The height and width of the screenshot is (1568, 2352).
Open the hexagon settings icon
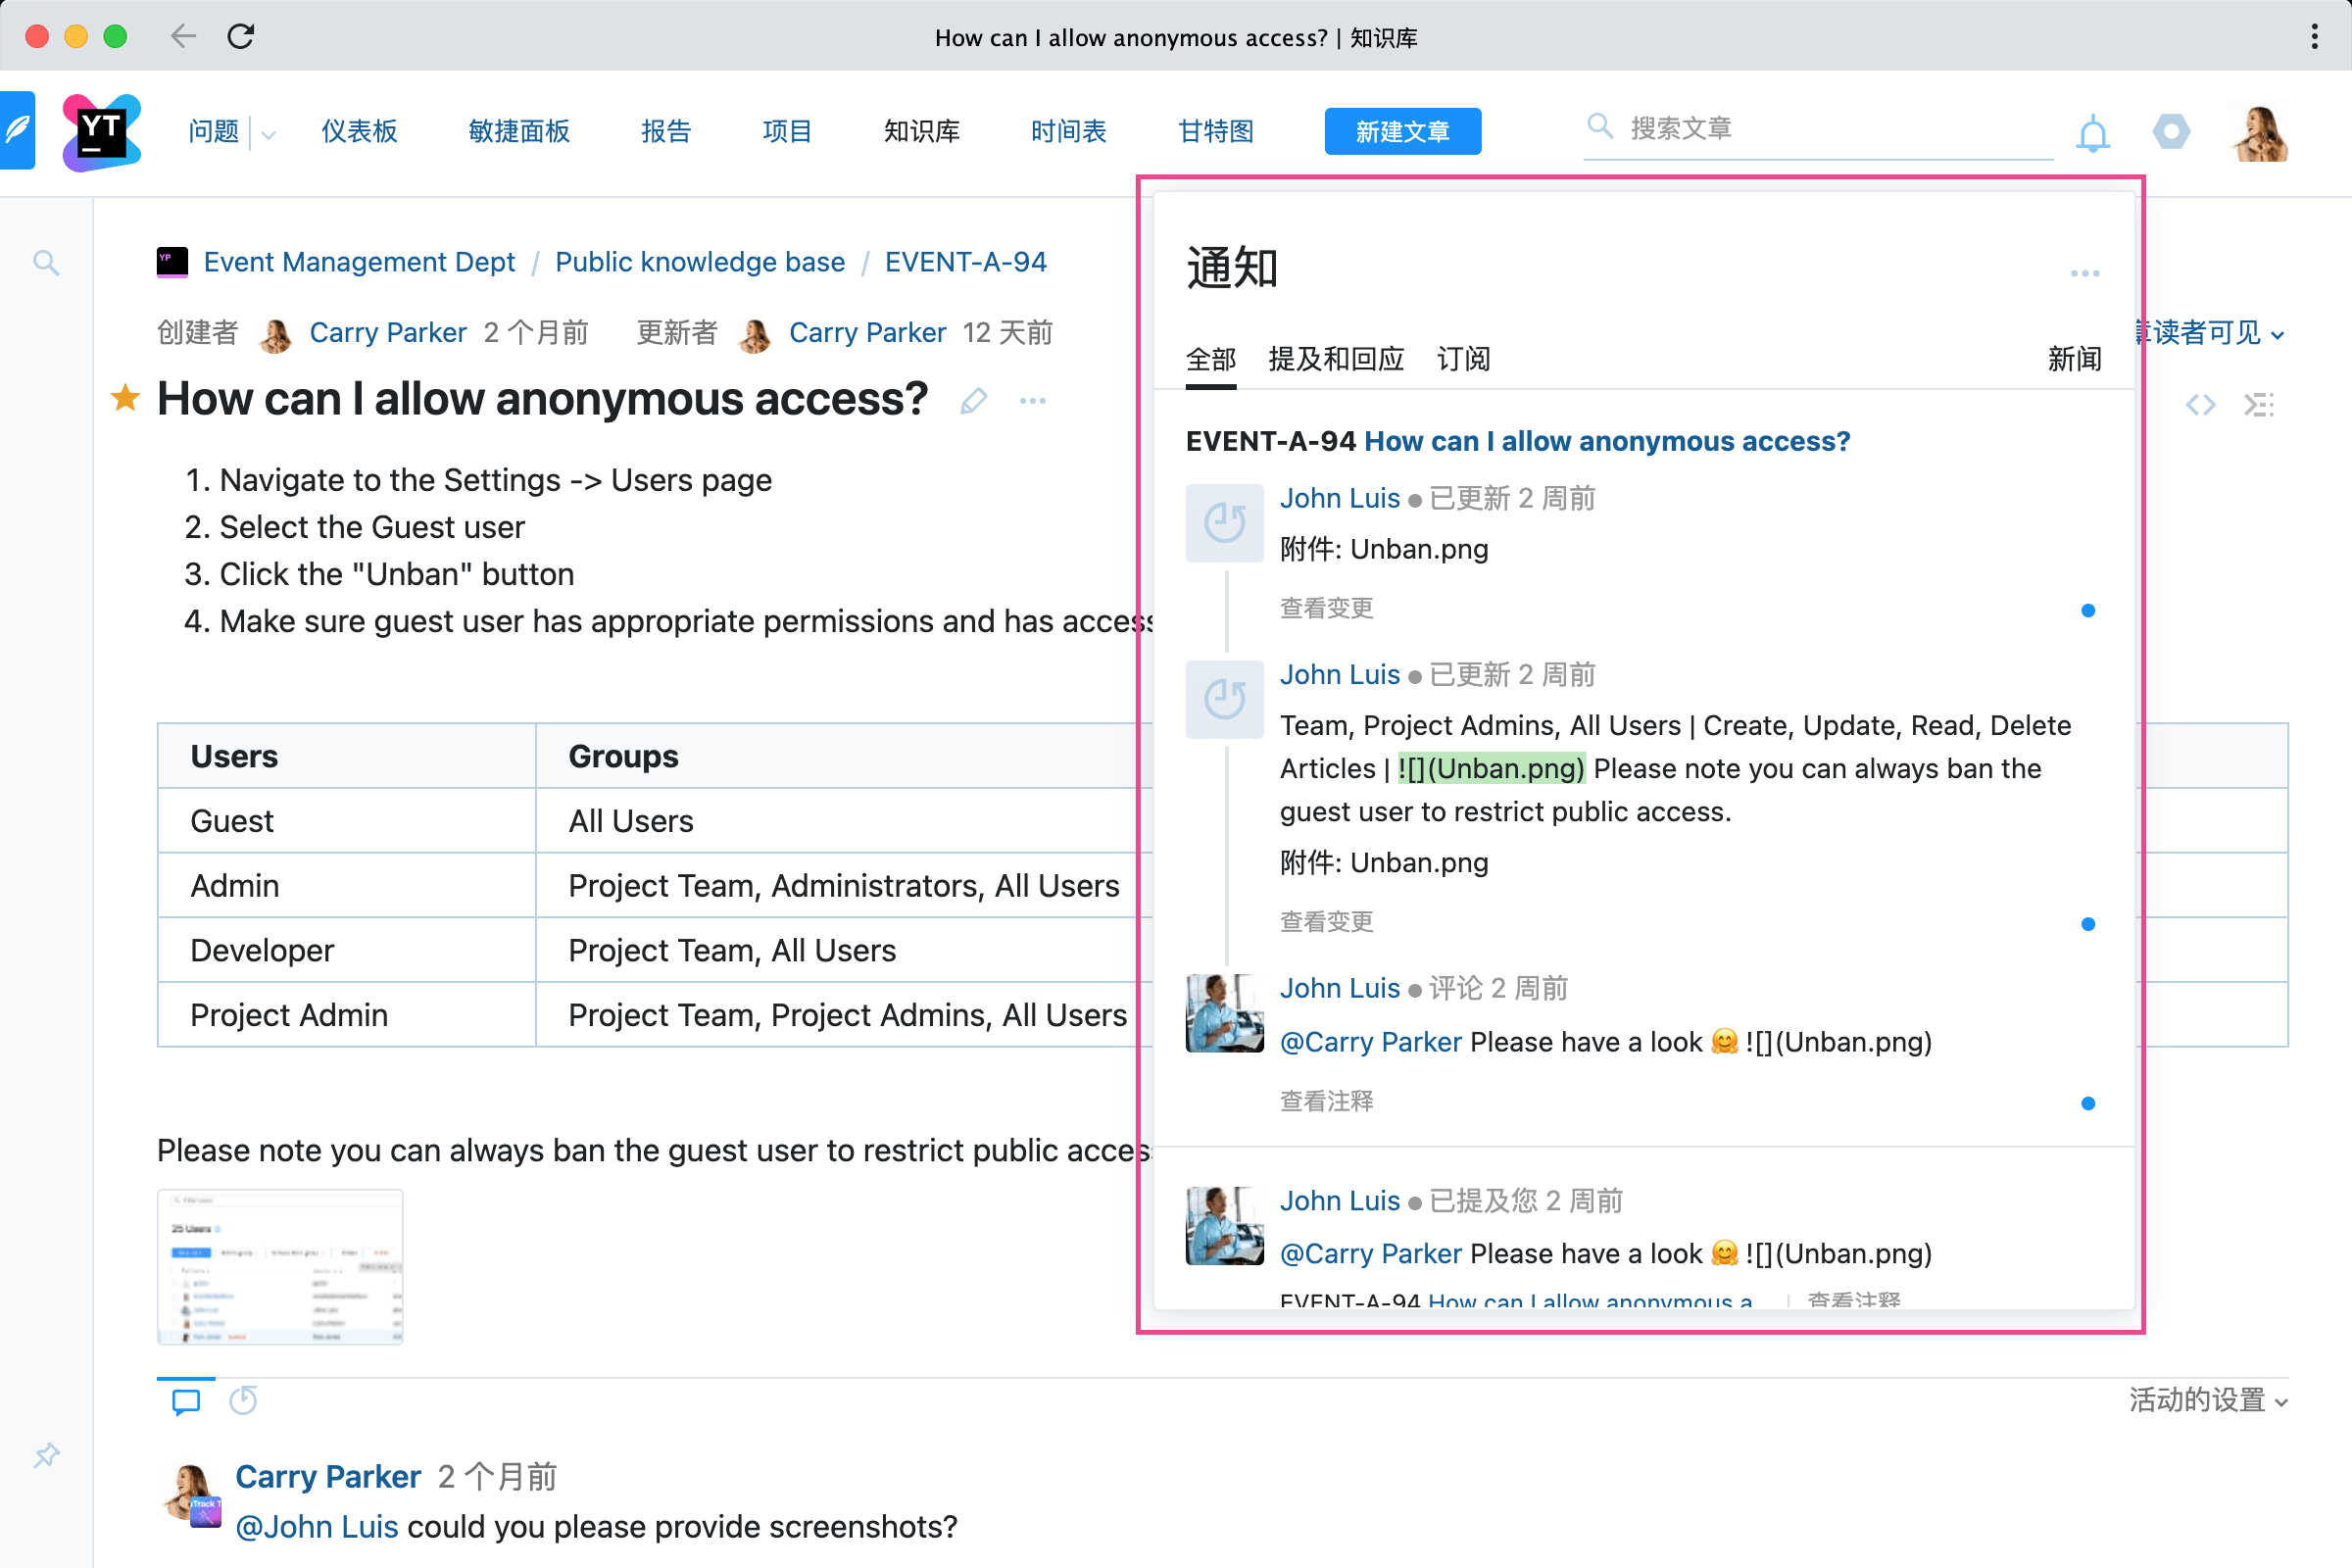(x=2170, y=131)
